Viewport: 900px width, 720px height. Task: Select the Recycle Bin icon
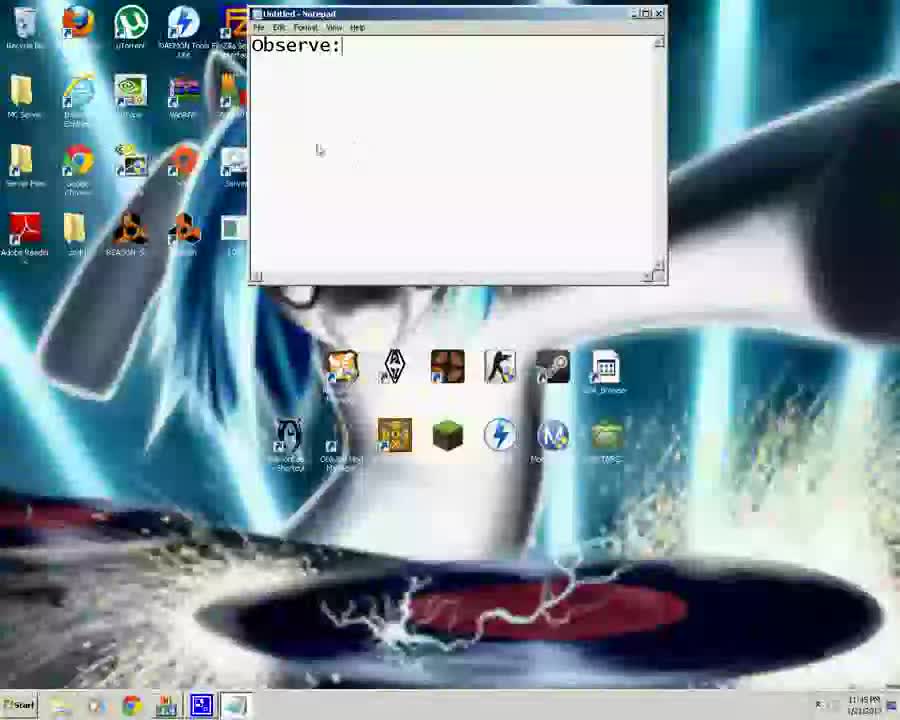click(x=25, y=24)
